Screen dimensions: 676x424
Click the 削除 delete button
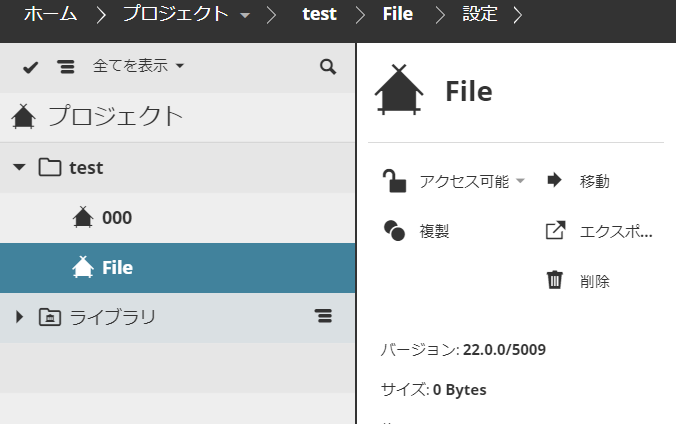pyautogui.click(x=595, y=281)
